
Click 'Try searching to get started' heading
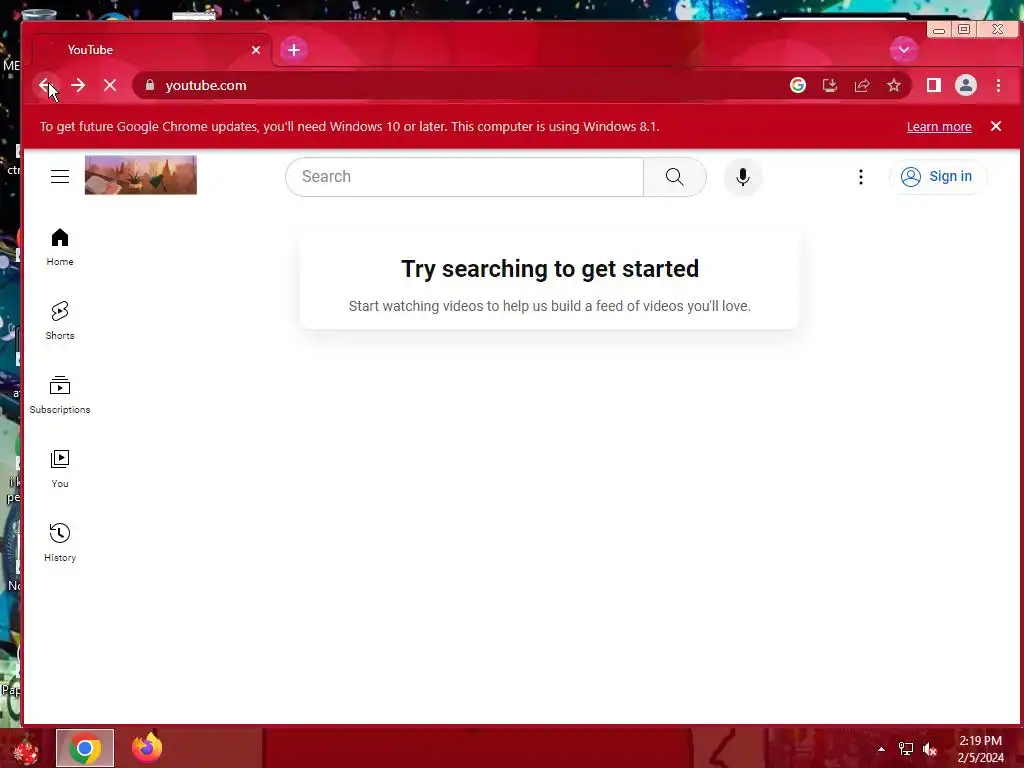550,268
